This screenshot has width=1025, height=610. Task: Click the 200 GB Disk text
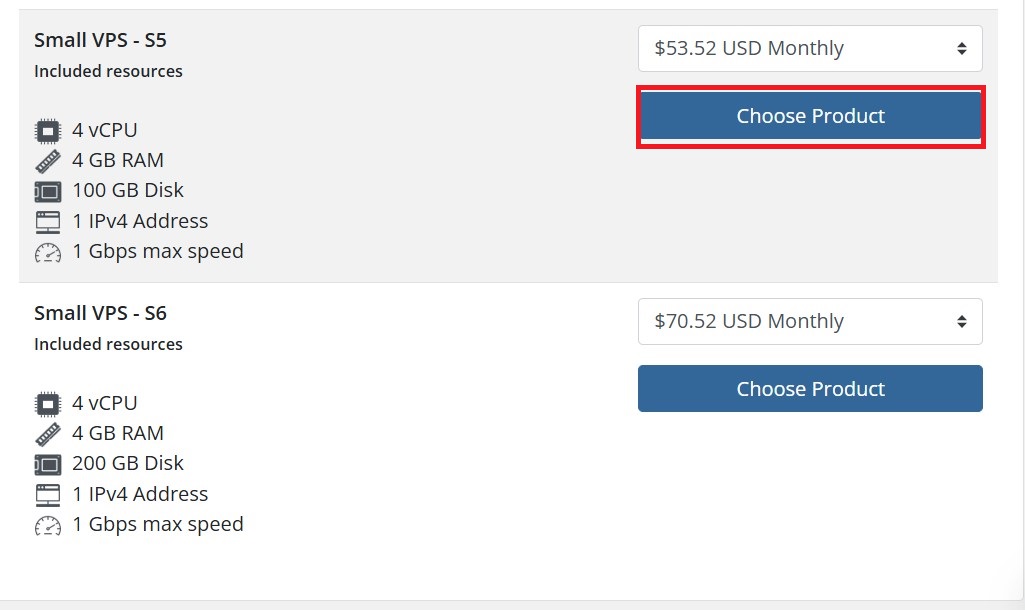(x=128, y=464)
